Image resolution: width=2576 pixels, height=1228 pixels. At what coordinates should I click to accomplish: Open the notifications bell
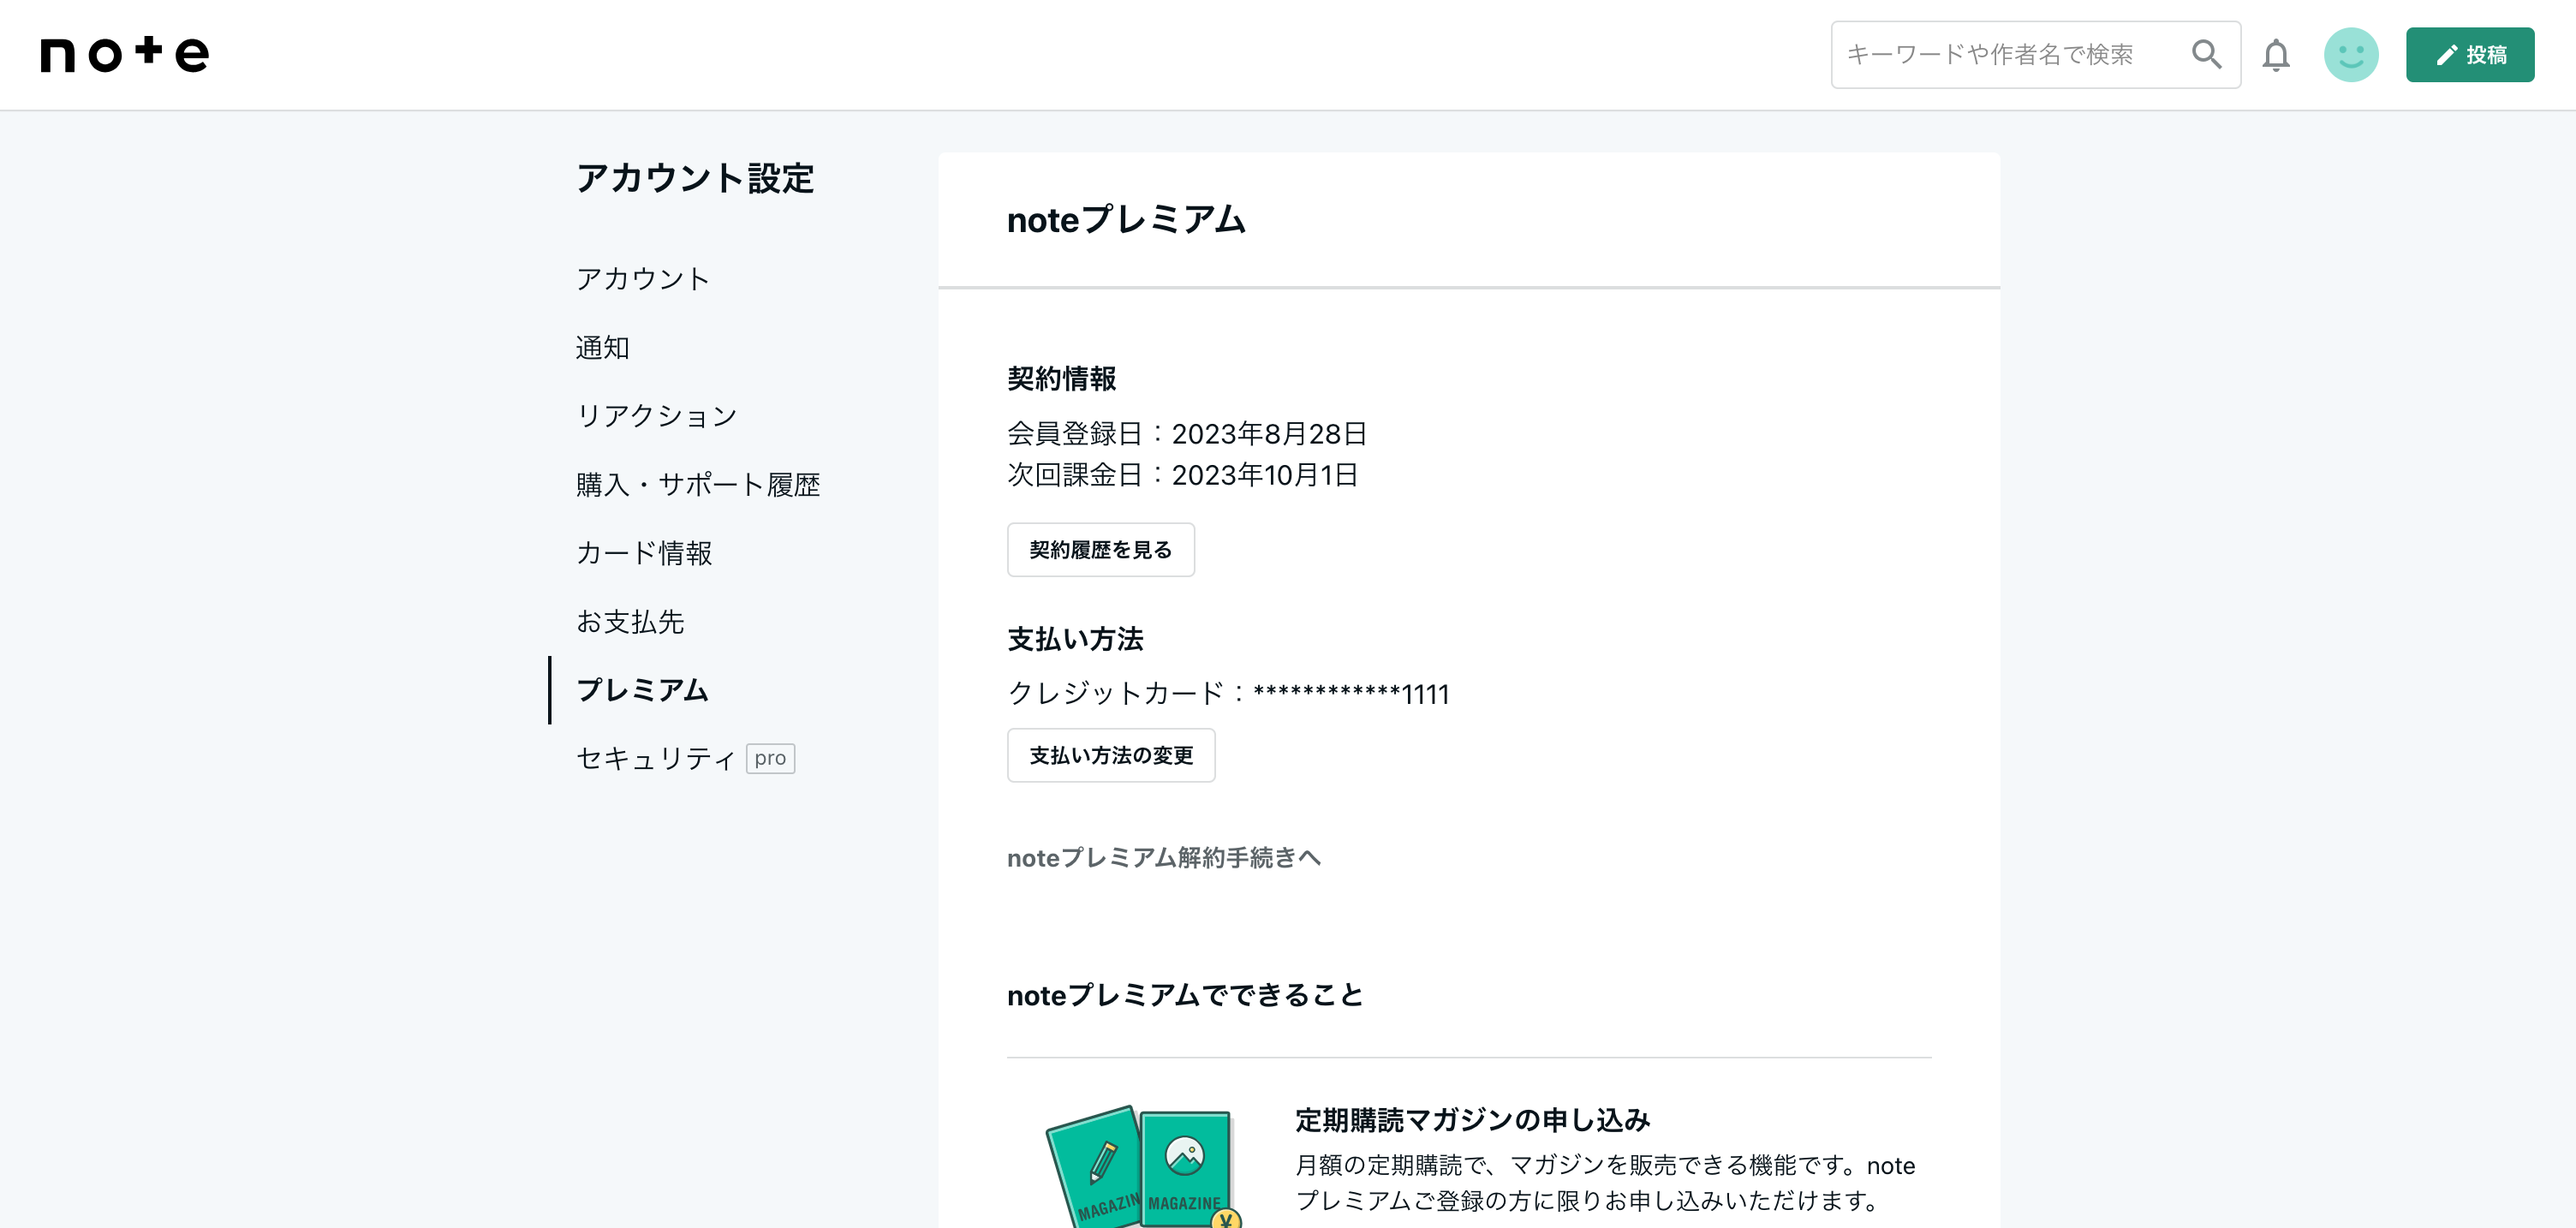(2276, 55)
